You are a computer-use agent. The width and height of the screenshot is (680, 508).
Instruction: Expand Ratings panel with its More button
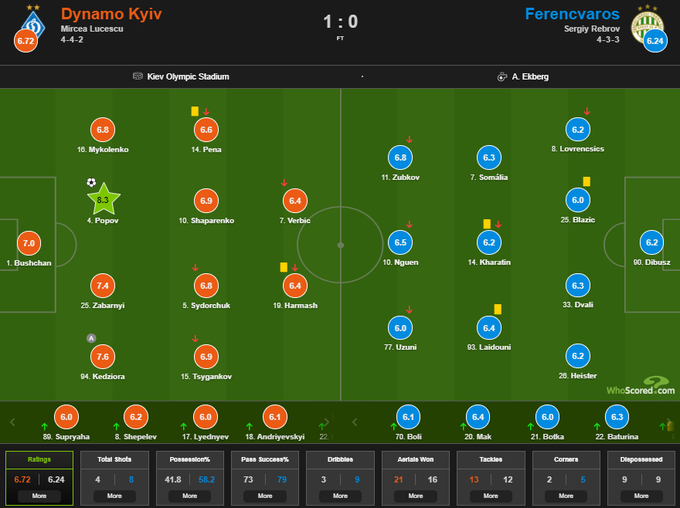coord(39,495)
